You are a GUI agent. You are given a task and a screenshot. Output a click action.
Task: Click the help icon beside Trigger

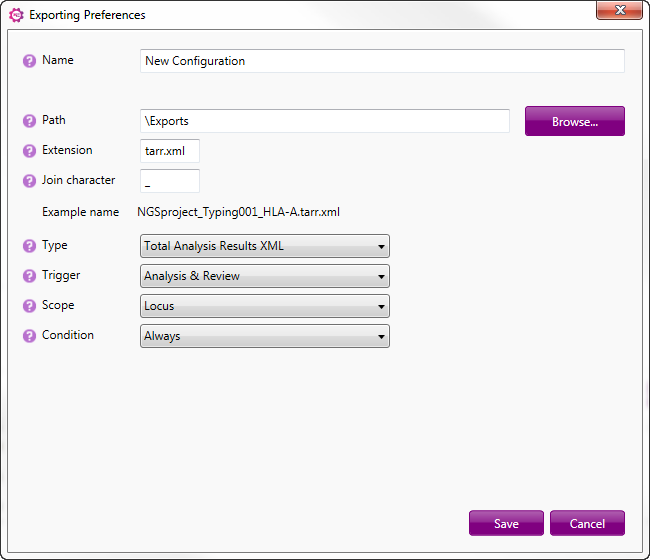point(29,276)
